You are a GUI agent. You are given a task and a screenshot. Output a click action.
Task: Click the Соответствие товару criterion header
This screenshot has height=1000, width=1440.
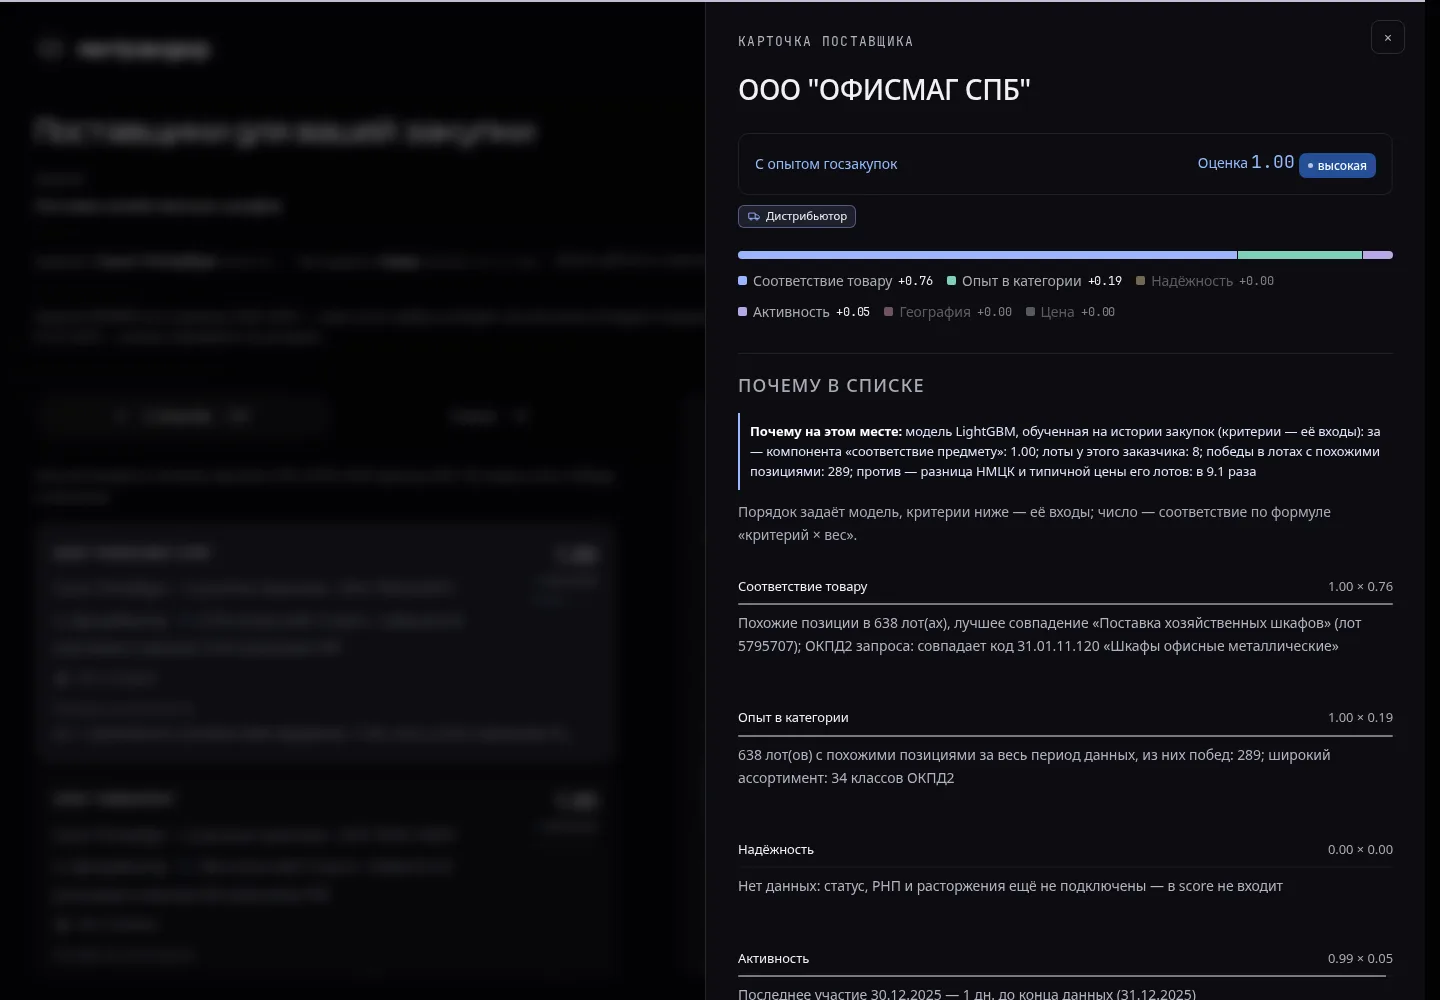(x=803, y=587)
